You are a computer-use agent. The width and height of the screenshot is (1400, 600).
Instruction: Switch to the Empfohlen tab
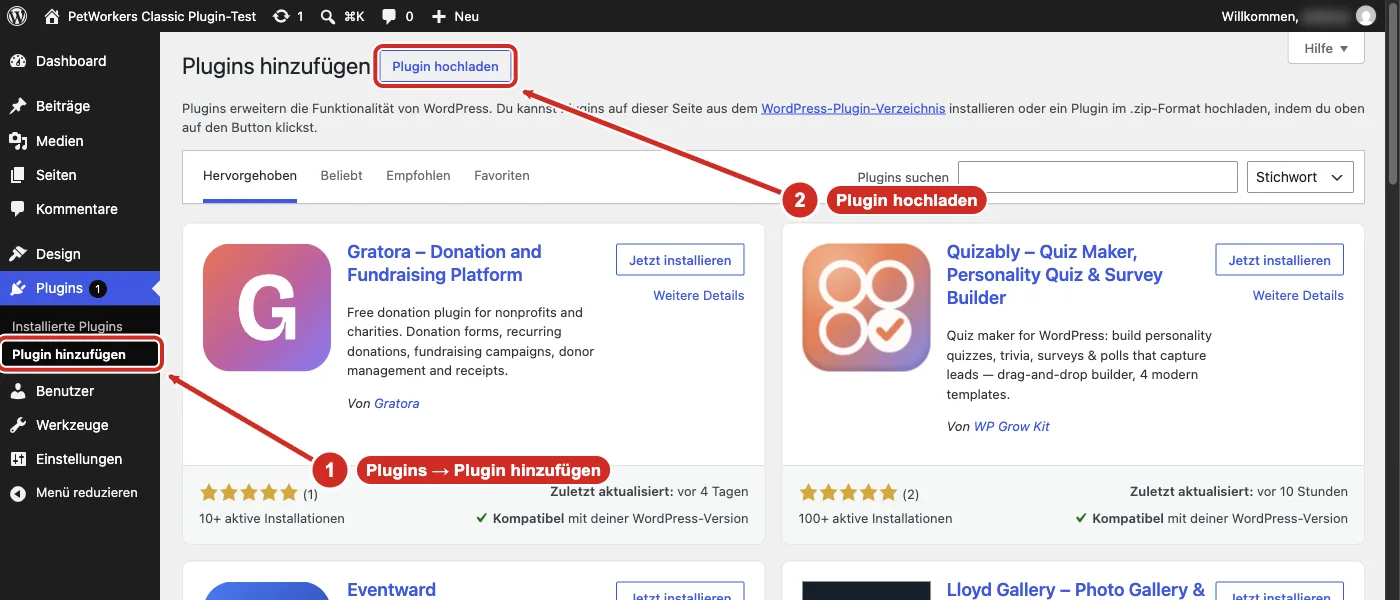tap(418, 176)
